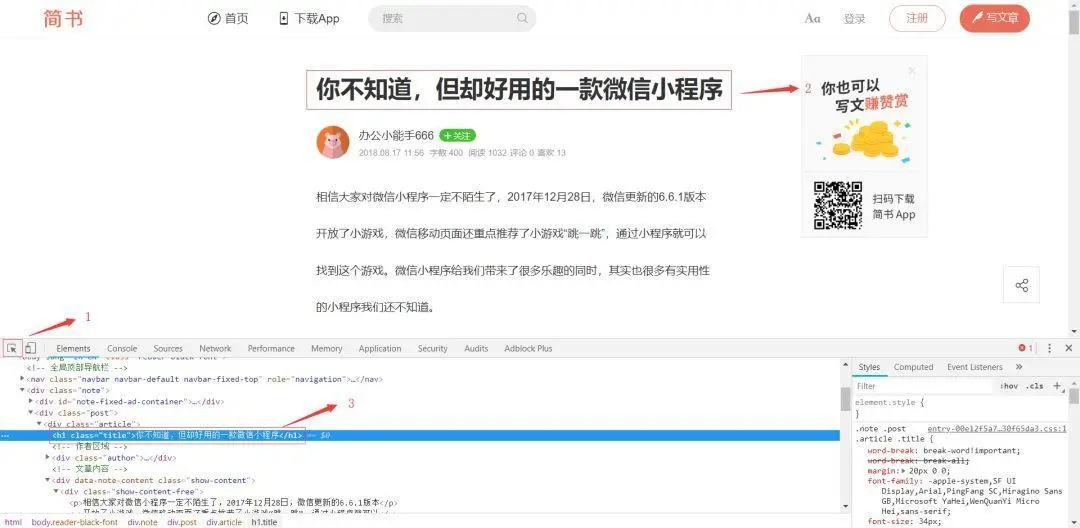Viewport: 1080px width, 528px height.
Task: Open the Computed sidebar tab
Action: (913, 367)
